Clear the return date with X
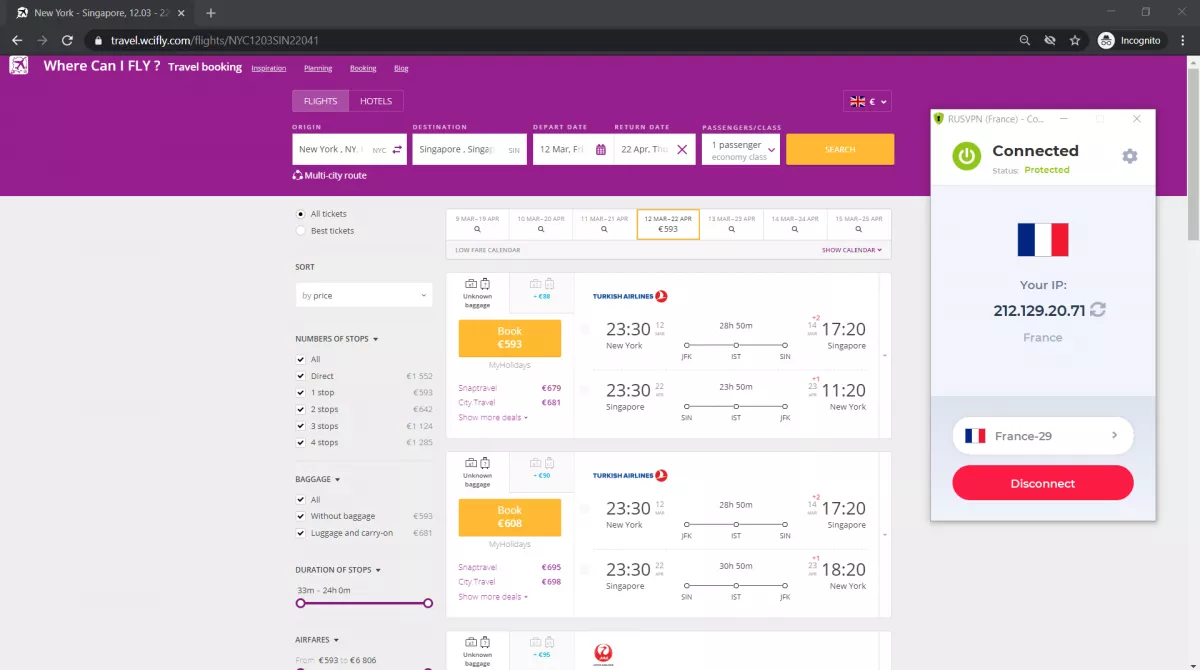Screen dimensions: 1200x670 click(682, 149)
